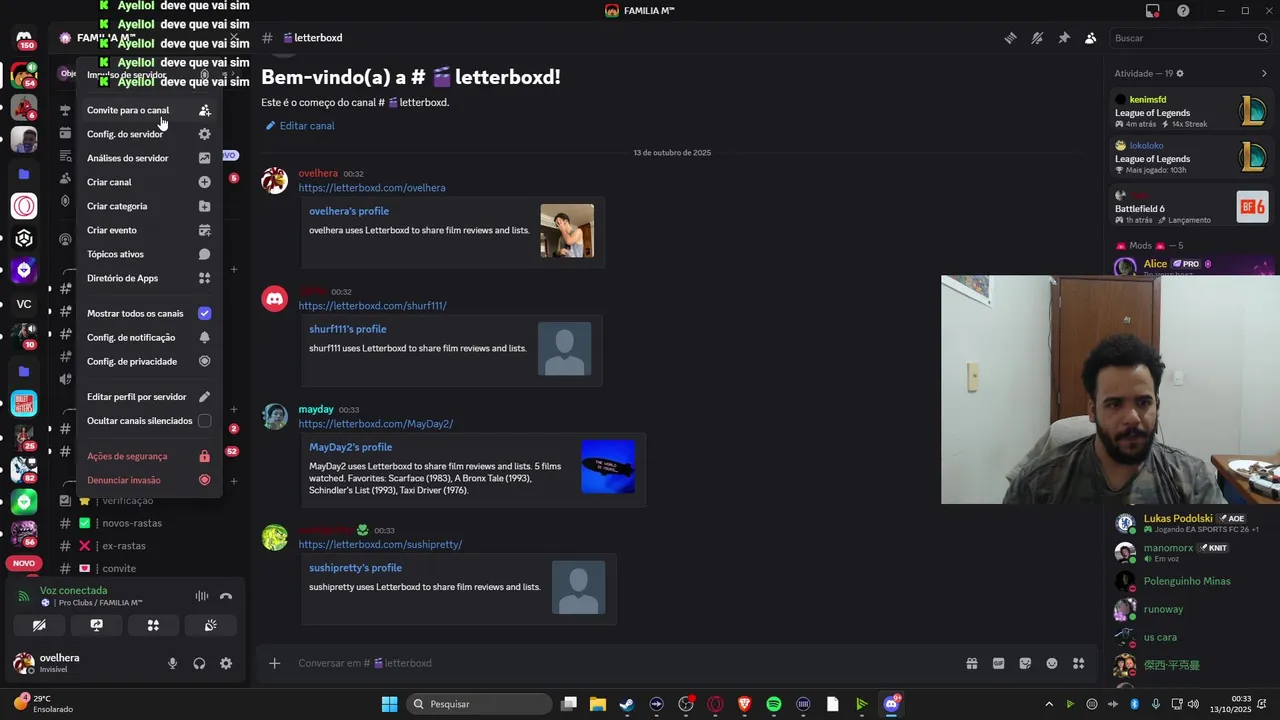
Task: Open user settings gear icon
Action: click(226, 663)
